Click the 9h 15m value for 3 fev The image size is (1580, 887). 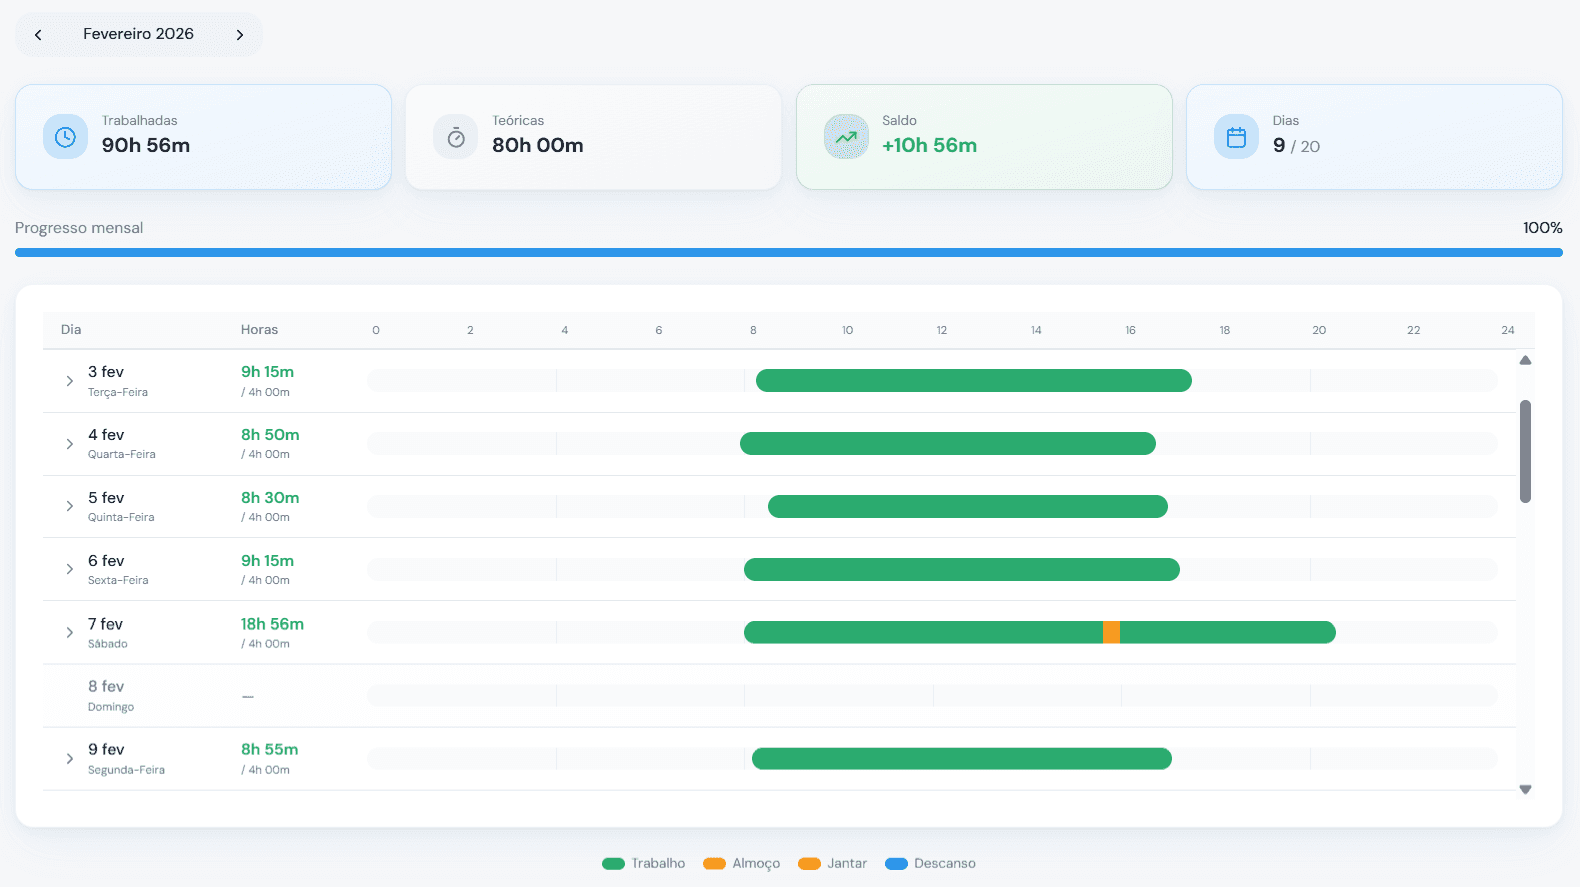267,372
